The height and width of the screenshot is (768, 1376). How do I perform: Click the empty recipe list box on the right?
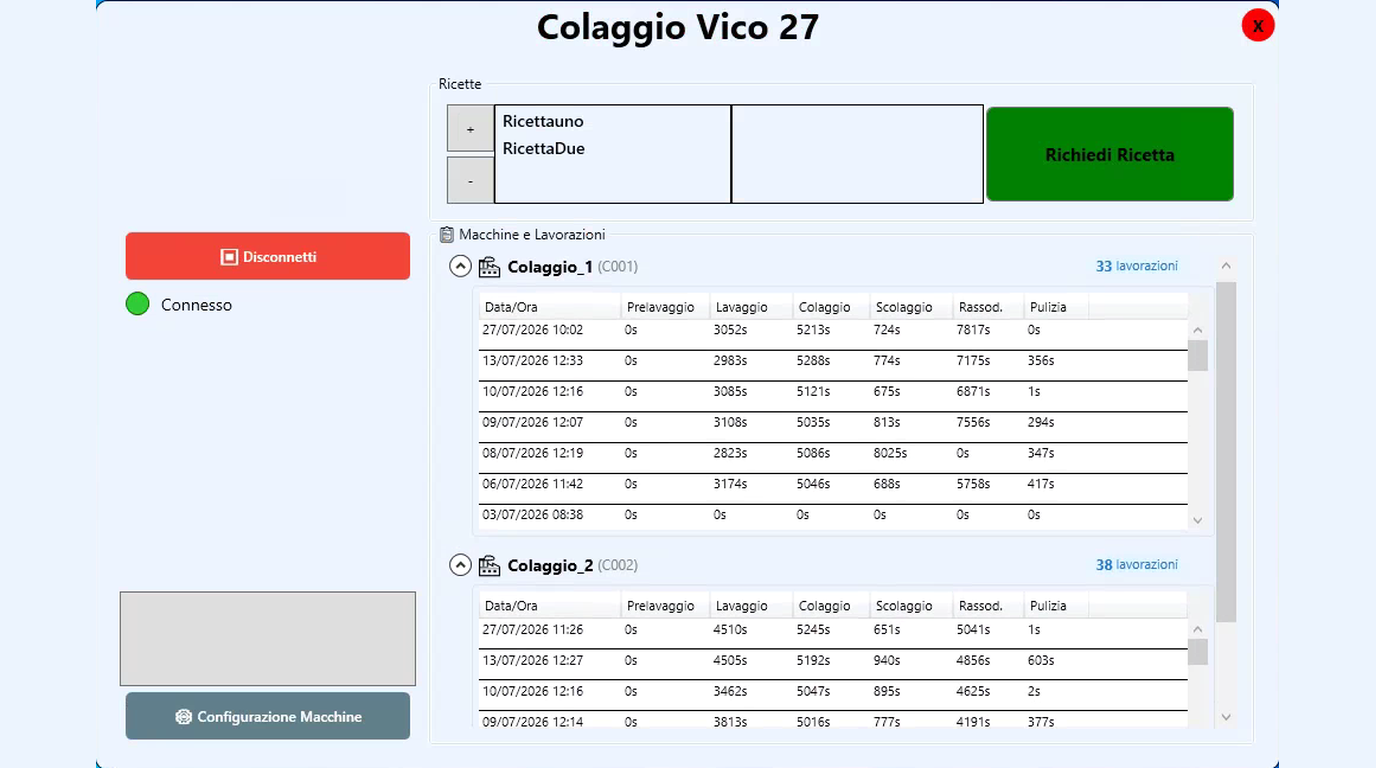tap(858, 154)
